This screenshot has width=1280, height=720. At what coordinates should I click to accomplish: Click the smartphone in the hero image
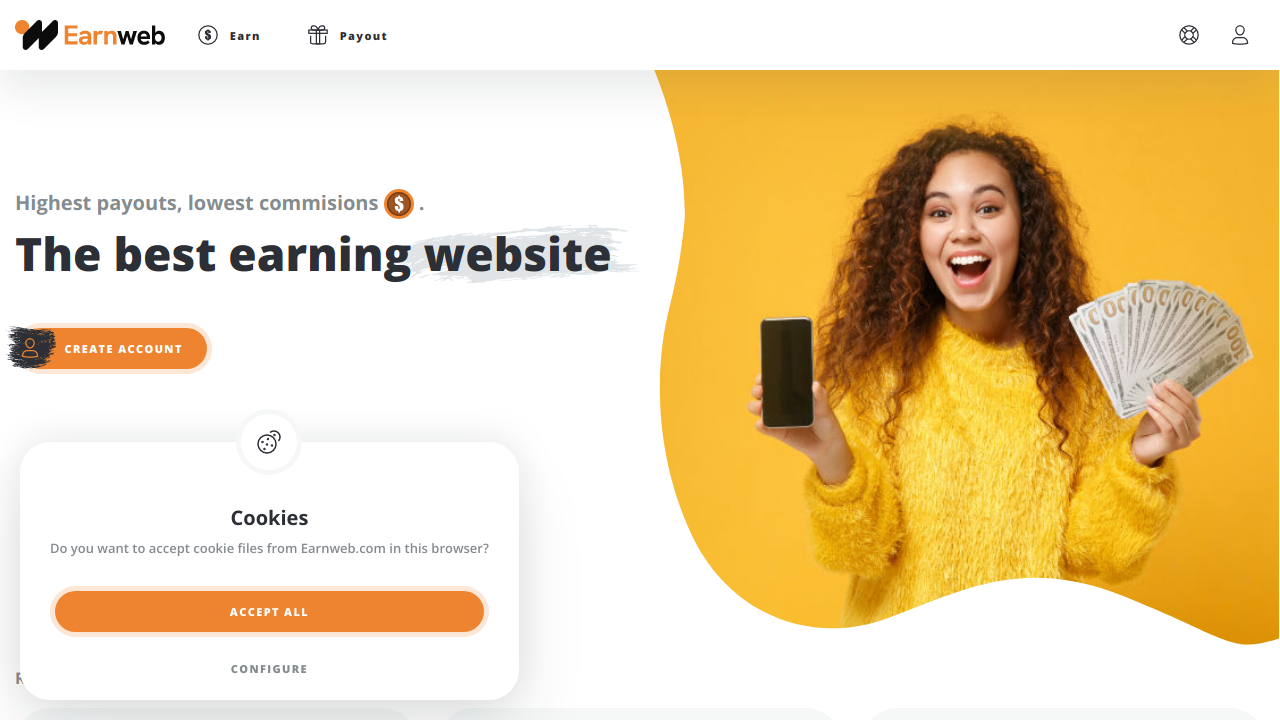coord(787,372)
